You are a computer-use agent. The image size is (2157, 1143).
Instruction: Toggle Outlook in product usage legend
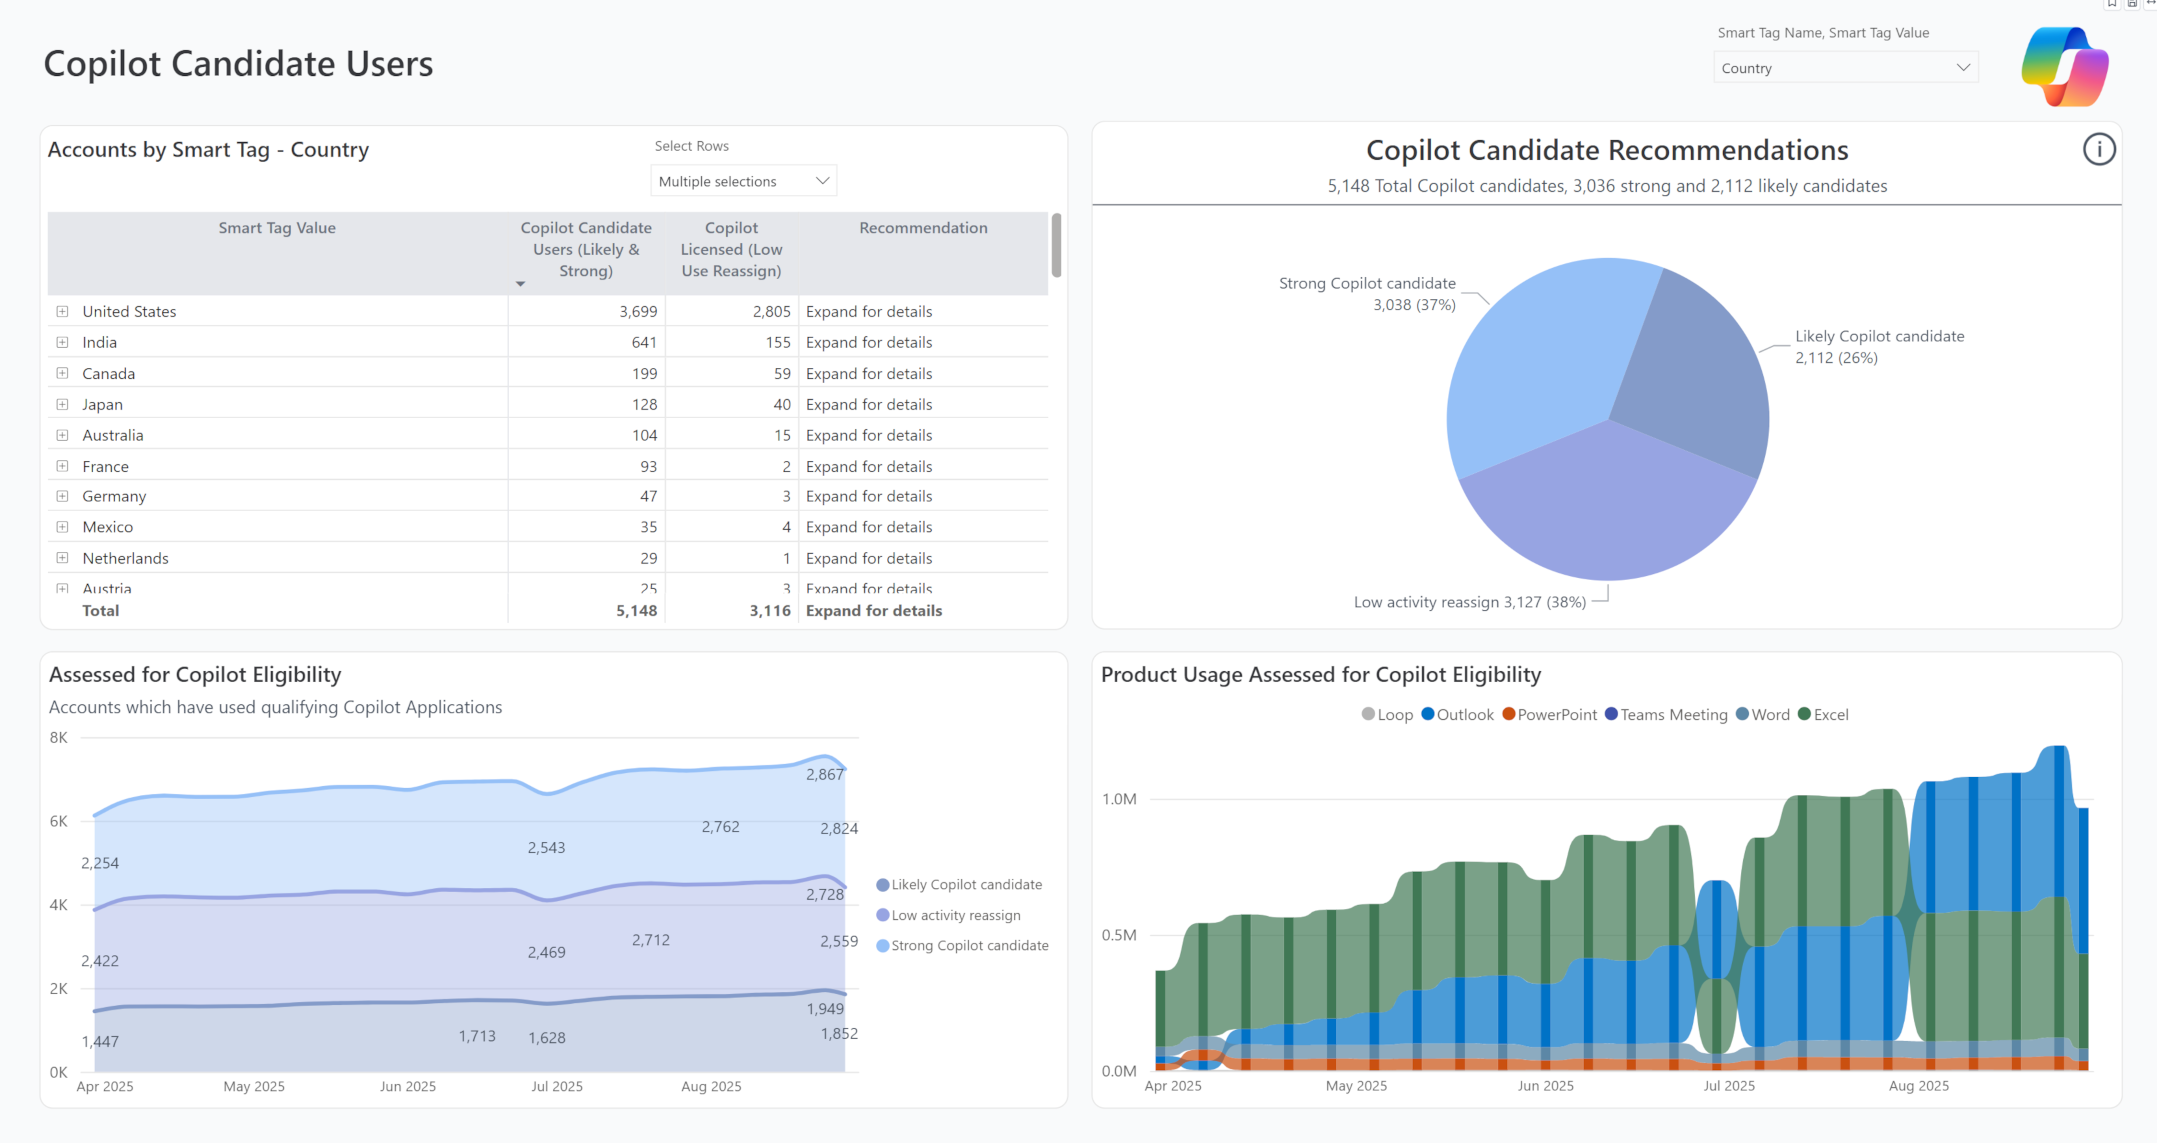(x=1457, y=715)
